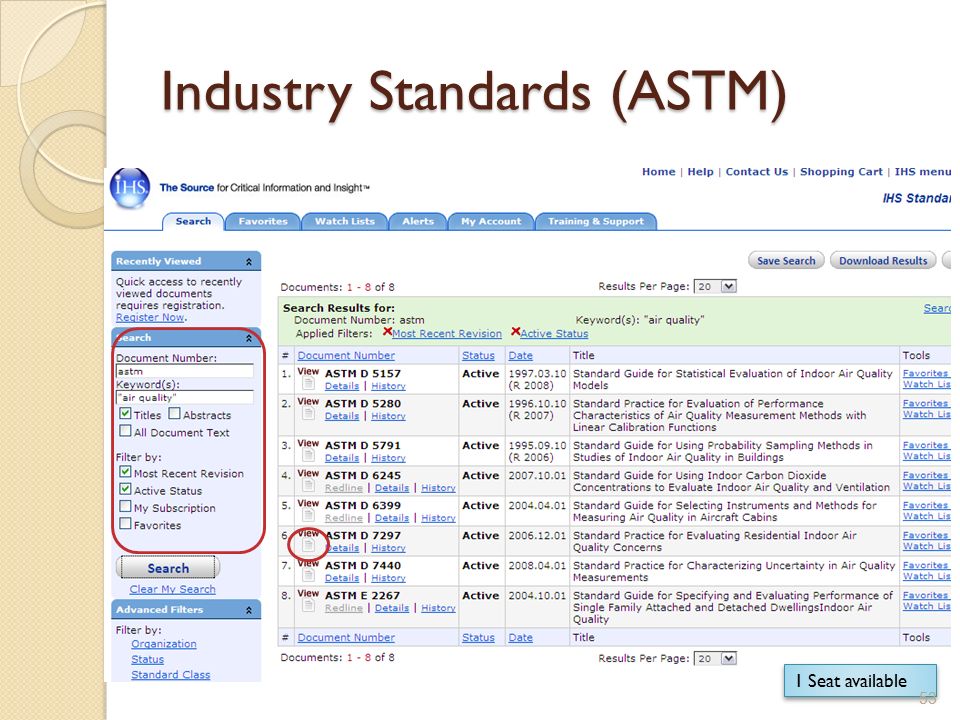
Task: Sort by Date bottom column header
Action: 520,637
